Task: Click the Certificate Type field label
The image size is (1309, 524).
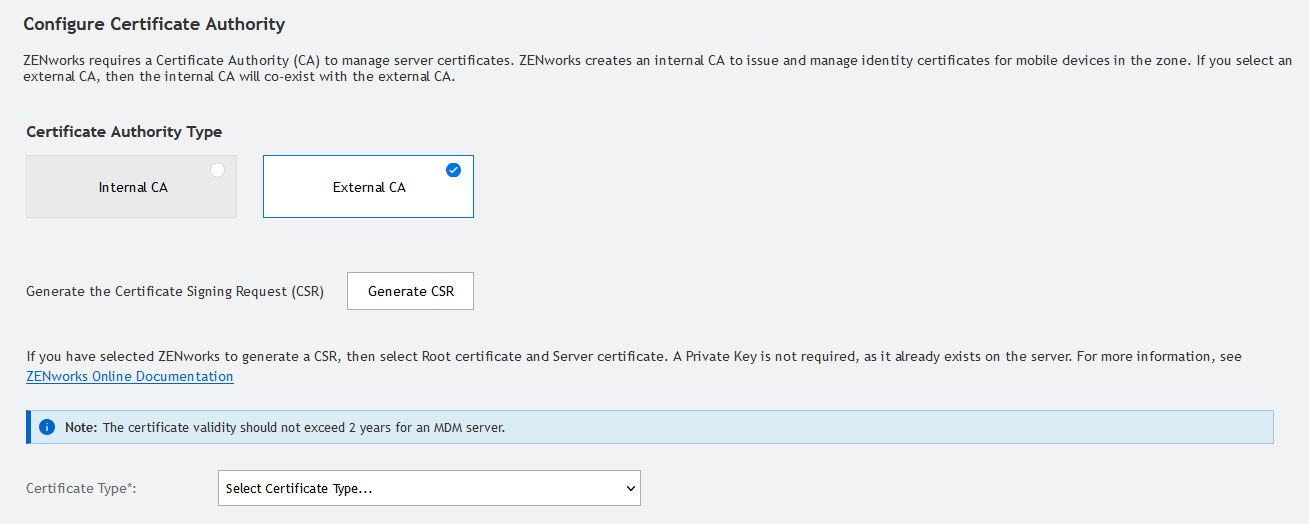Action: tap(80, 488)
